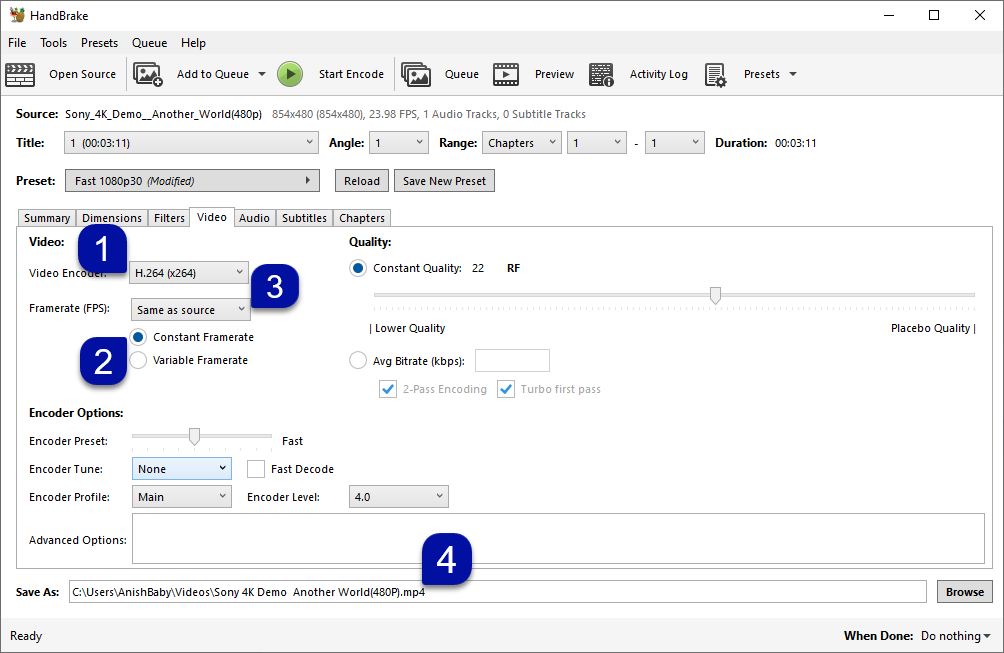Open the Framerate Same as source dropdown
Screen dimensions: 1004x653
(x=191, y=310)
